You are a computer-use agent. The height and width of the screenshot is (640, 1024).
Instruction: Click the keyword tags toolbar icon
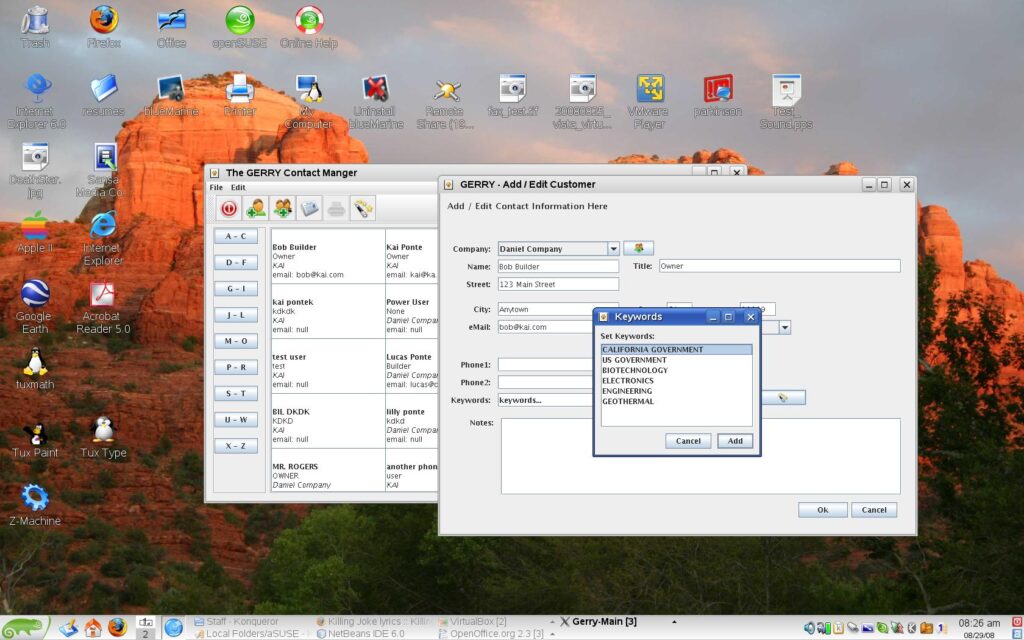click(x=363, y=208)
